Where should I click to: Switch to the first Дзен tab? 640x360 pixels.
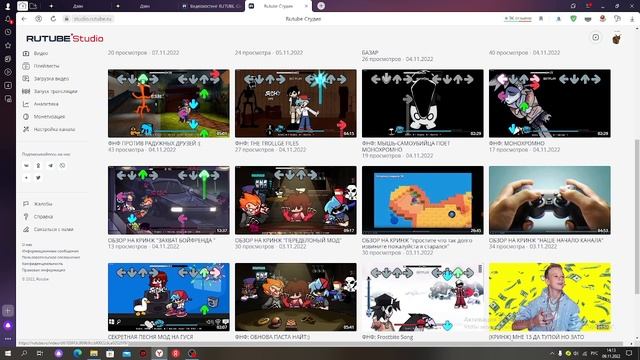(78, 6)
